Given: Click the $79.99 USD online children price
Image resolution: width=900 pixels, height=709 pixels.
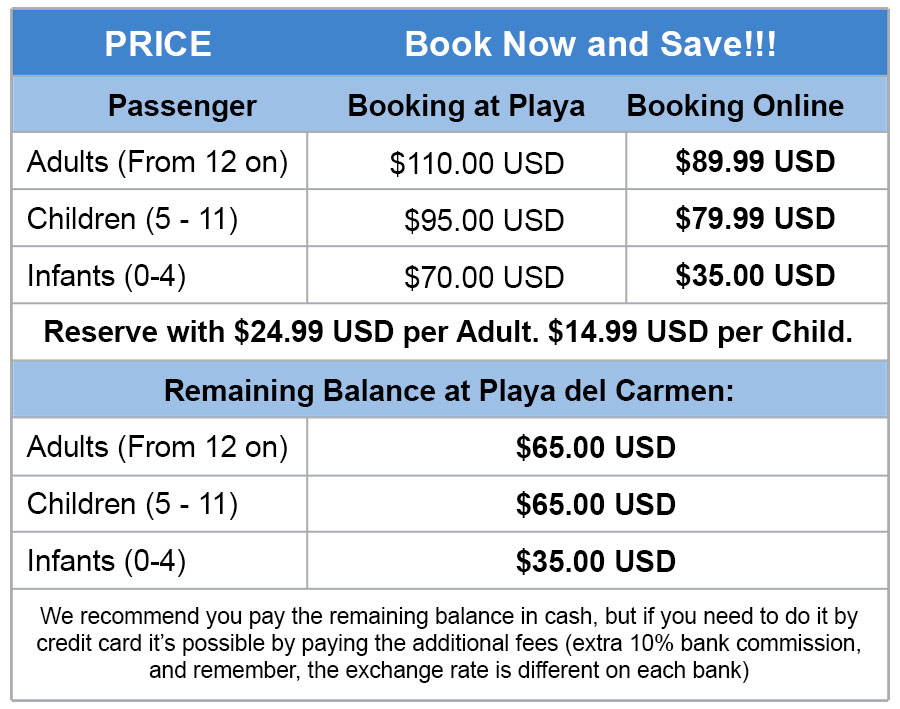Looking at the screenshot, I should (755, 219).
